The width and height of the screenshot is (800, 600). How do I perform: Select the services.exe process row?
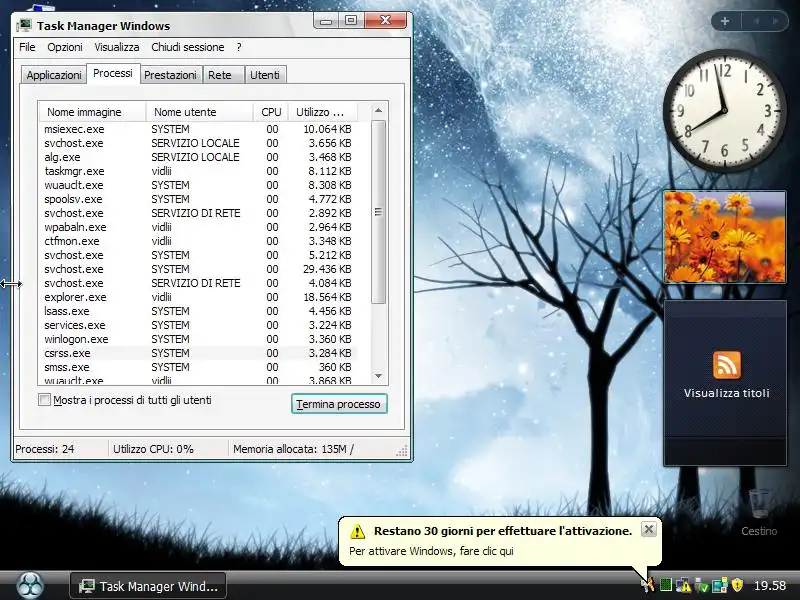tap(198, 325)
